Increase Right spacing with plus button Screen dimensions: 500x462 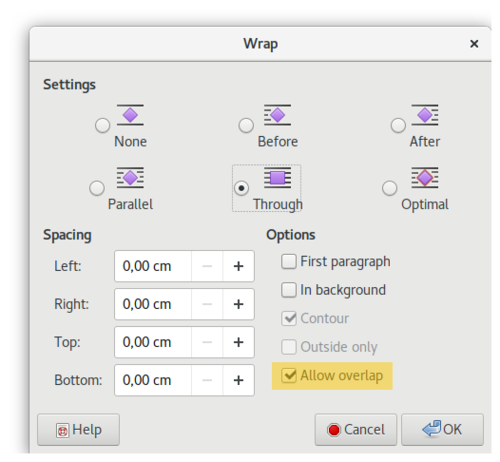pos(238,304)
